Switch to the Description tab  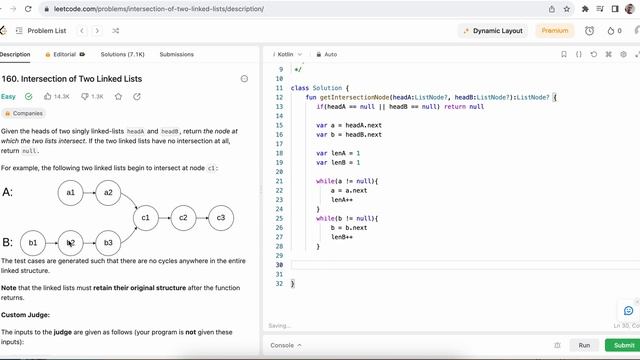pyautogui.click(x=15, y=54)
